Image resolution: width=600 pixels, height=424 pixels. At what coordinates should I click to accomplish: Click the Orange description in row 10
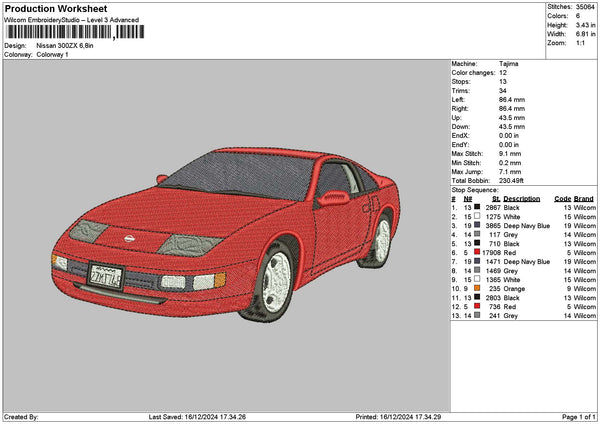point(514,289)
